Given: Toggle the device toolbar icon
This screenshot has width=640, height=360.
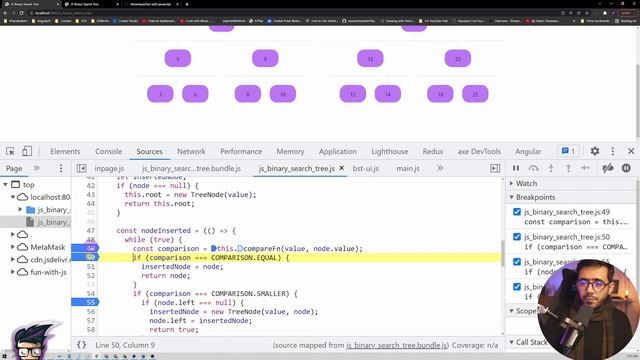Looking at the screenshot, I should coord(27,151).
